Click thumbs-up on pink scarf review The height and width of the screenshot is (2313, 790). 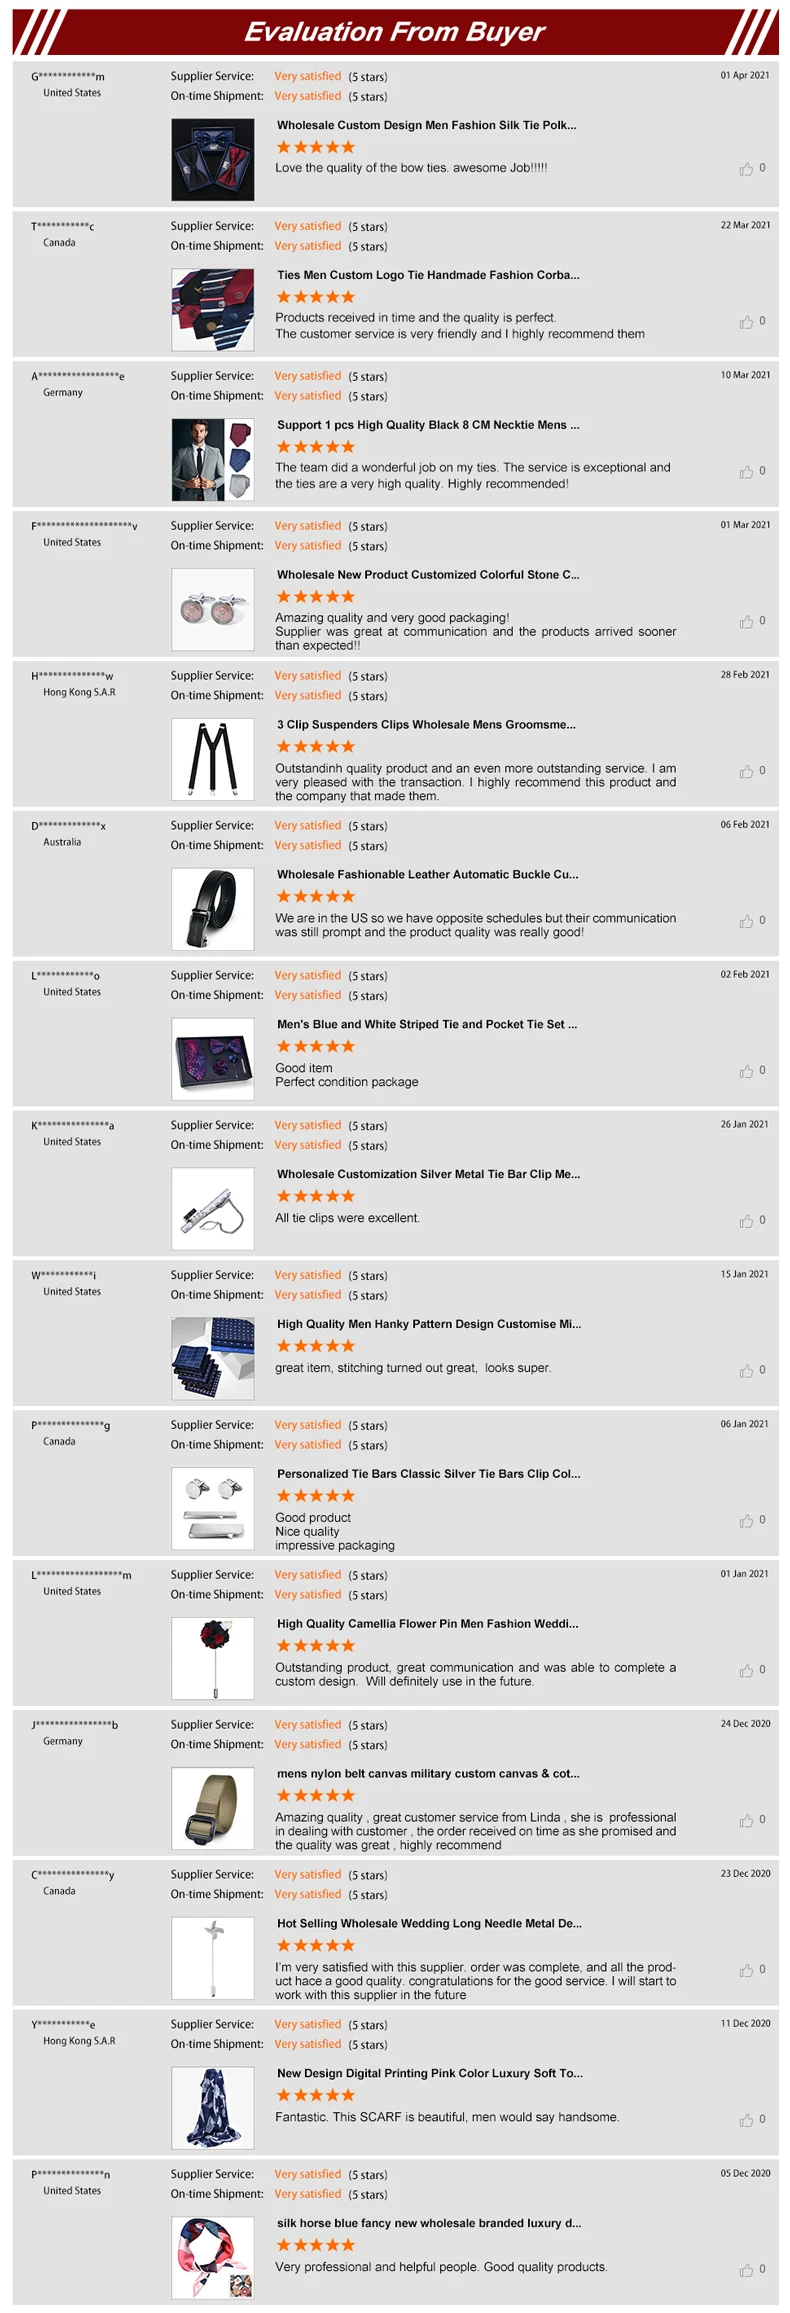coord(746,2120)
